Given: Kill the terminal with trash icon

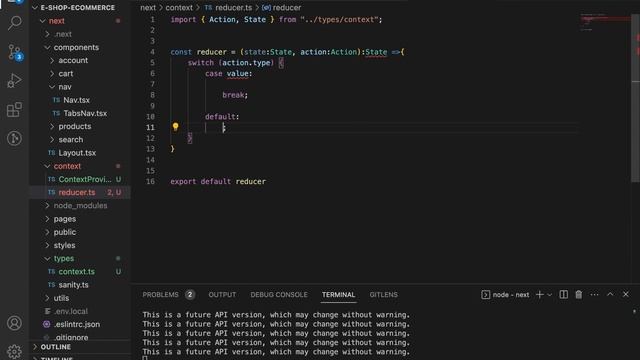Looking at the screenshot, I should tap(579, 294).
